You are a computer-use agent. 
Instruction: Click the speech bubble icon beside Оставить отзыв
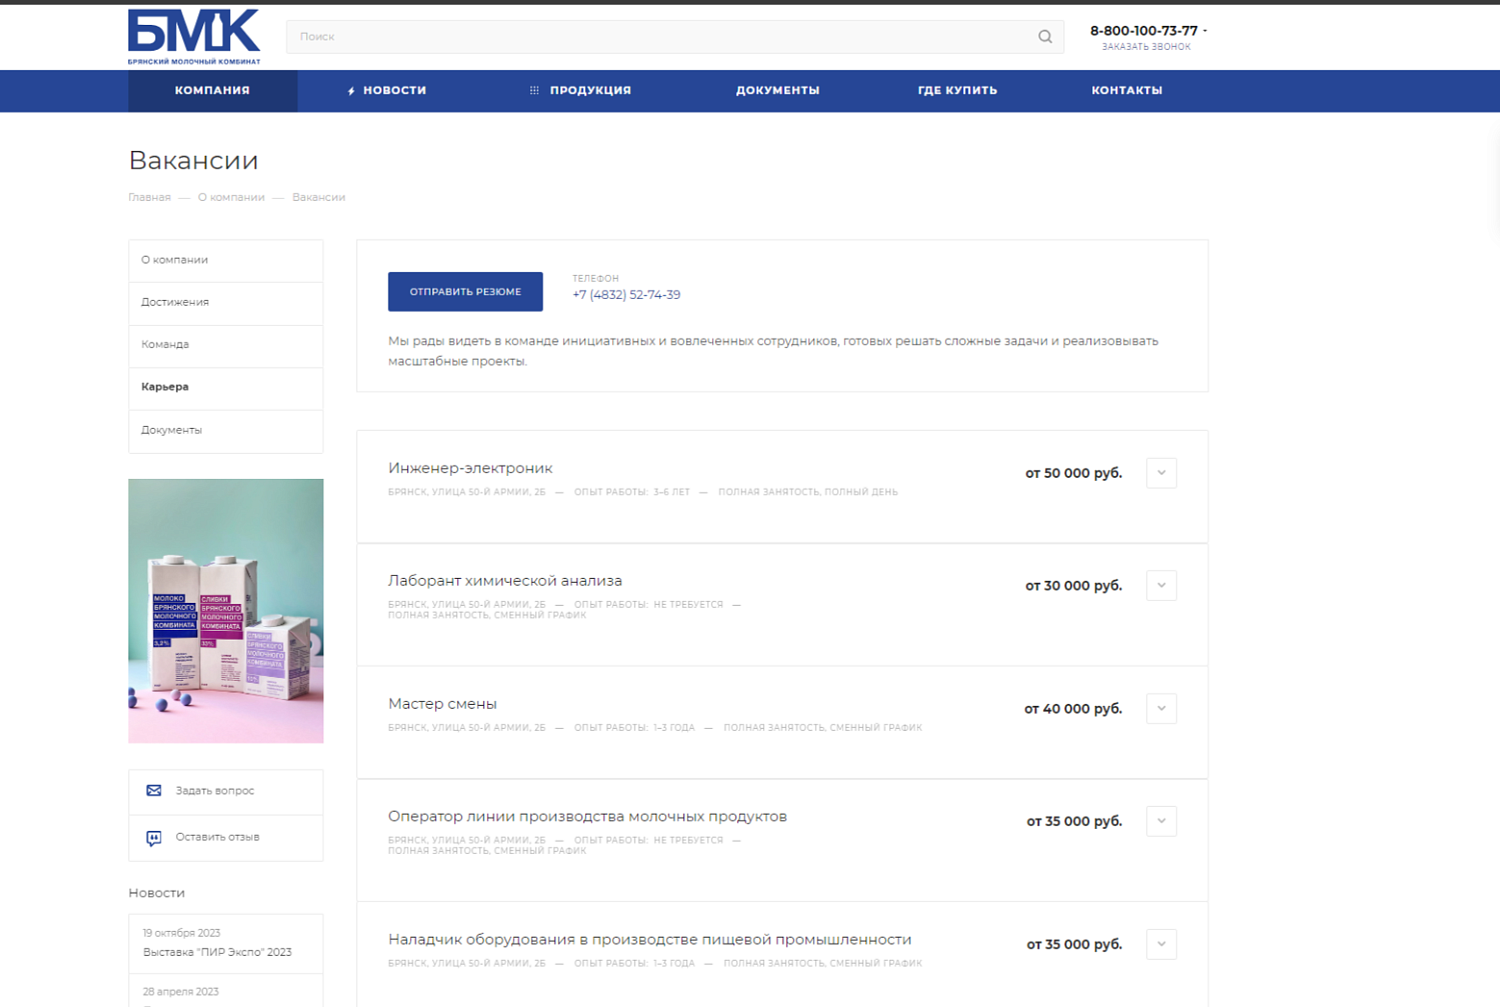[154, 838]
